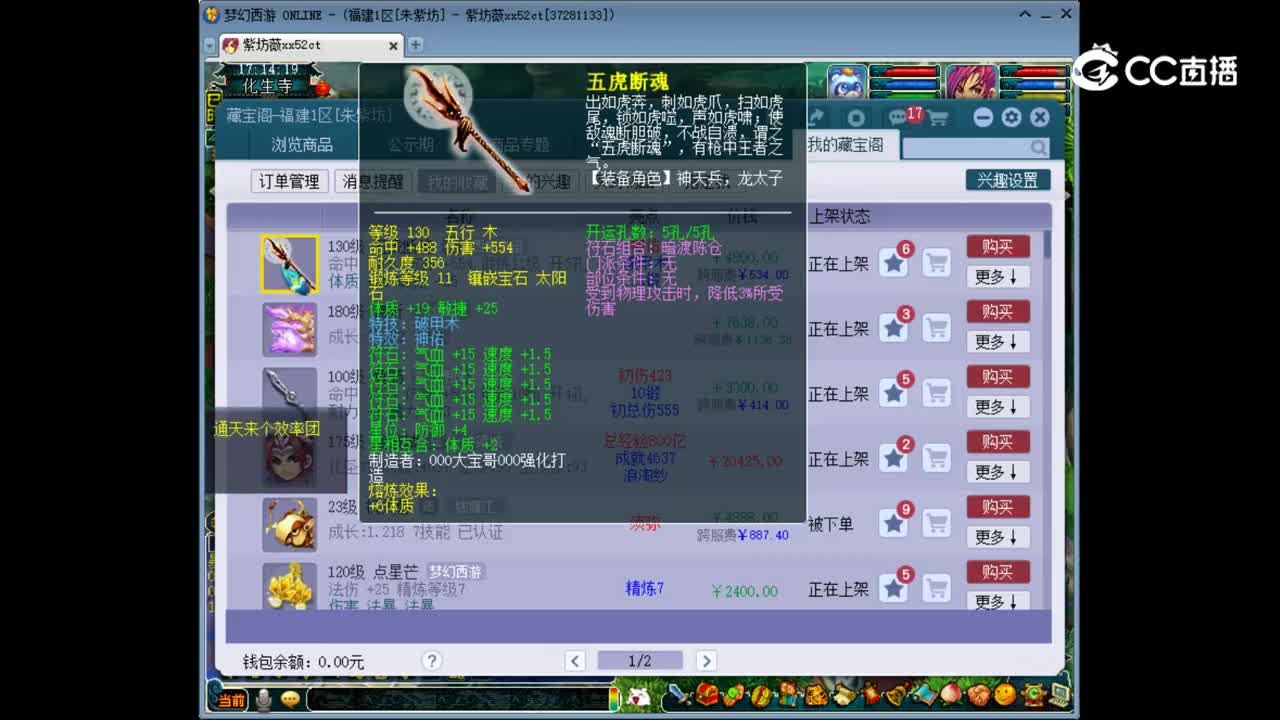Screen dimensions: 1280x720
Task: Click the microphone icon near chat bar
Action: click(263, 700)
